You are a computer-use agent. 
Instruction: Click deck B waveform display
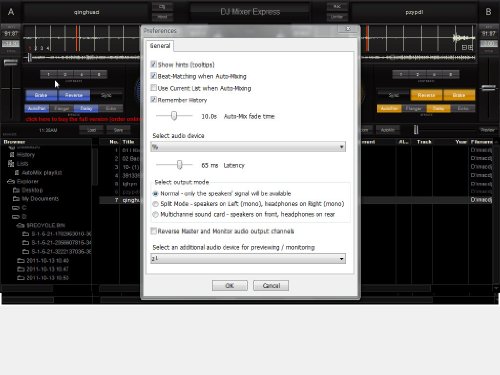click(x=418, y=38)
